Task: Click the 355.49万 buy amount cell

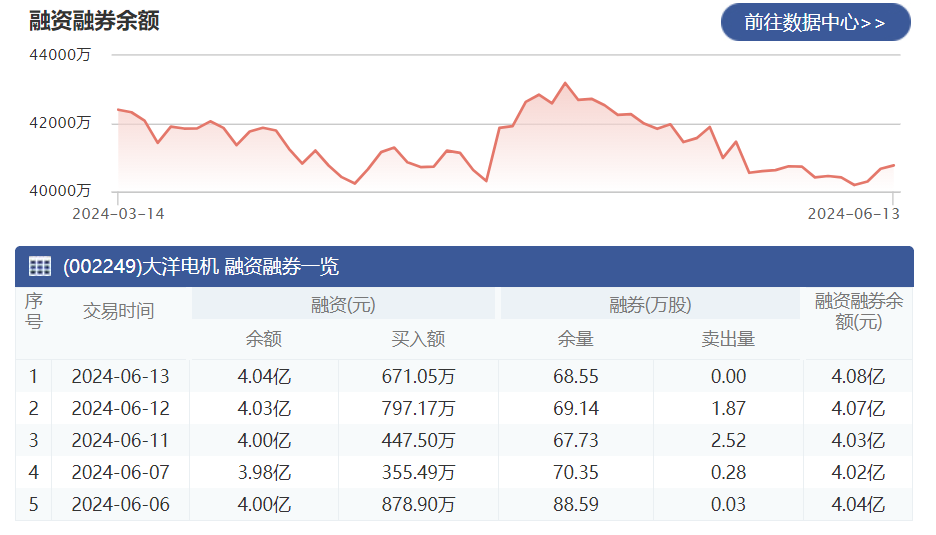Action: coord(418,472)
